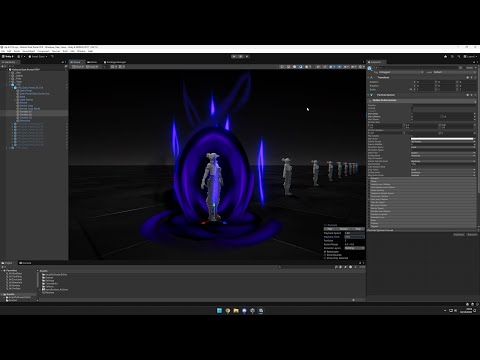Viewport: 480px width, 360px height.
Task: Click Remove in Particle System Curves
Action: click(x=472, y=234)
